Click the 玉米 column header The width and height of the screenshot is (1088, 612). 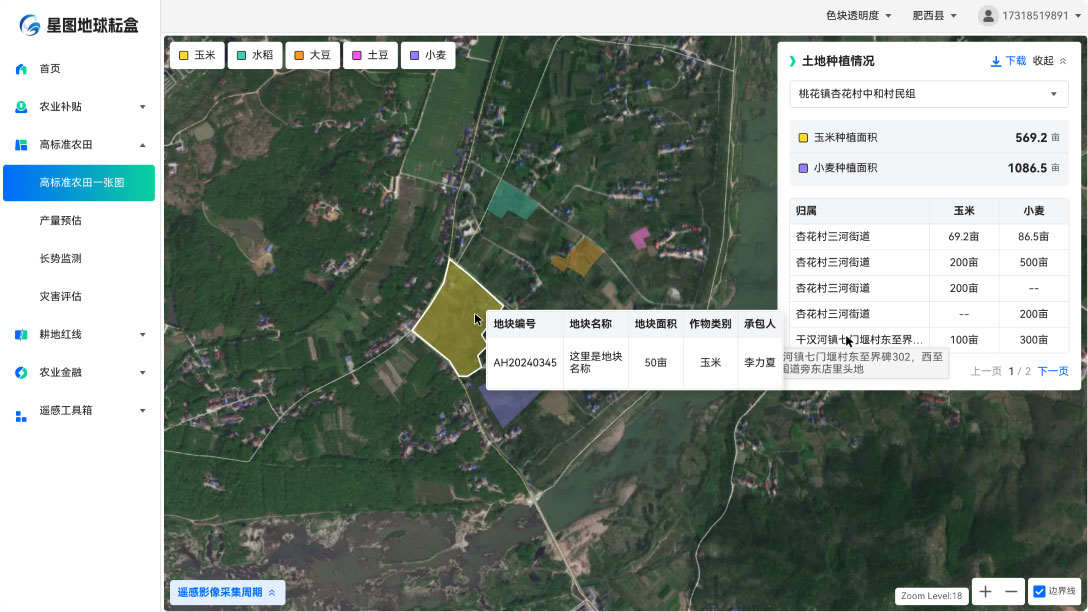[x=964, y=211]
